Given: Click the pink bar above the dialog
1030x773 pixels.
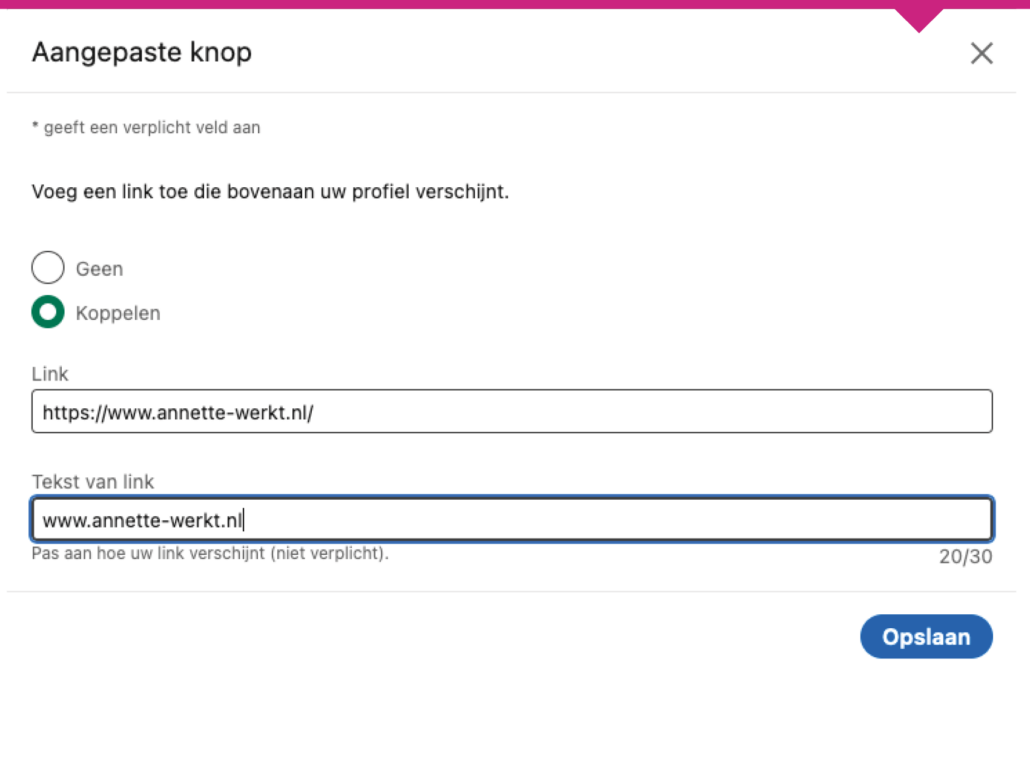Looking at the screenshot, I should (x=450, y=4).
